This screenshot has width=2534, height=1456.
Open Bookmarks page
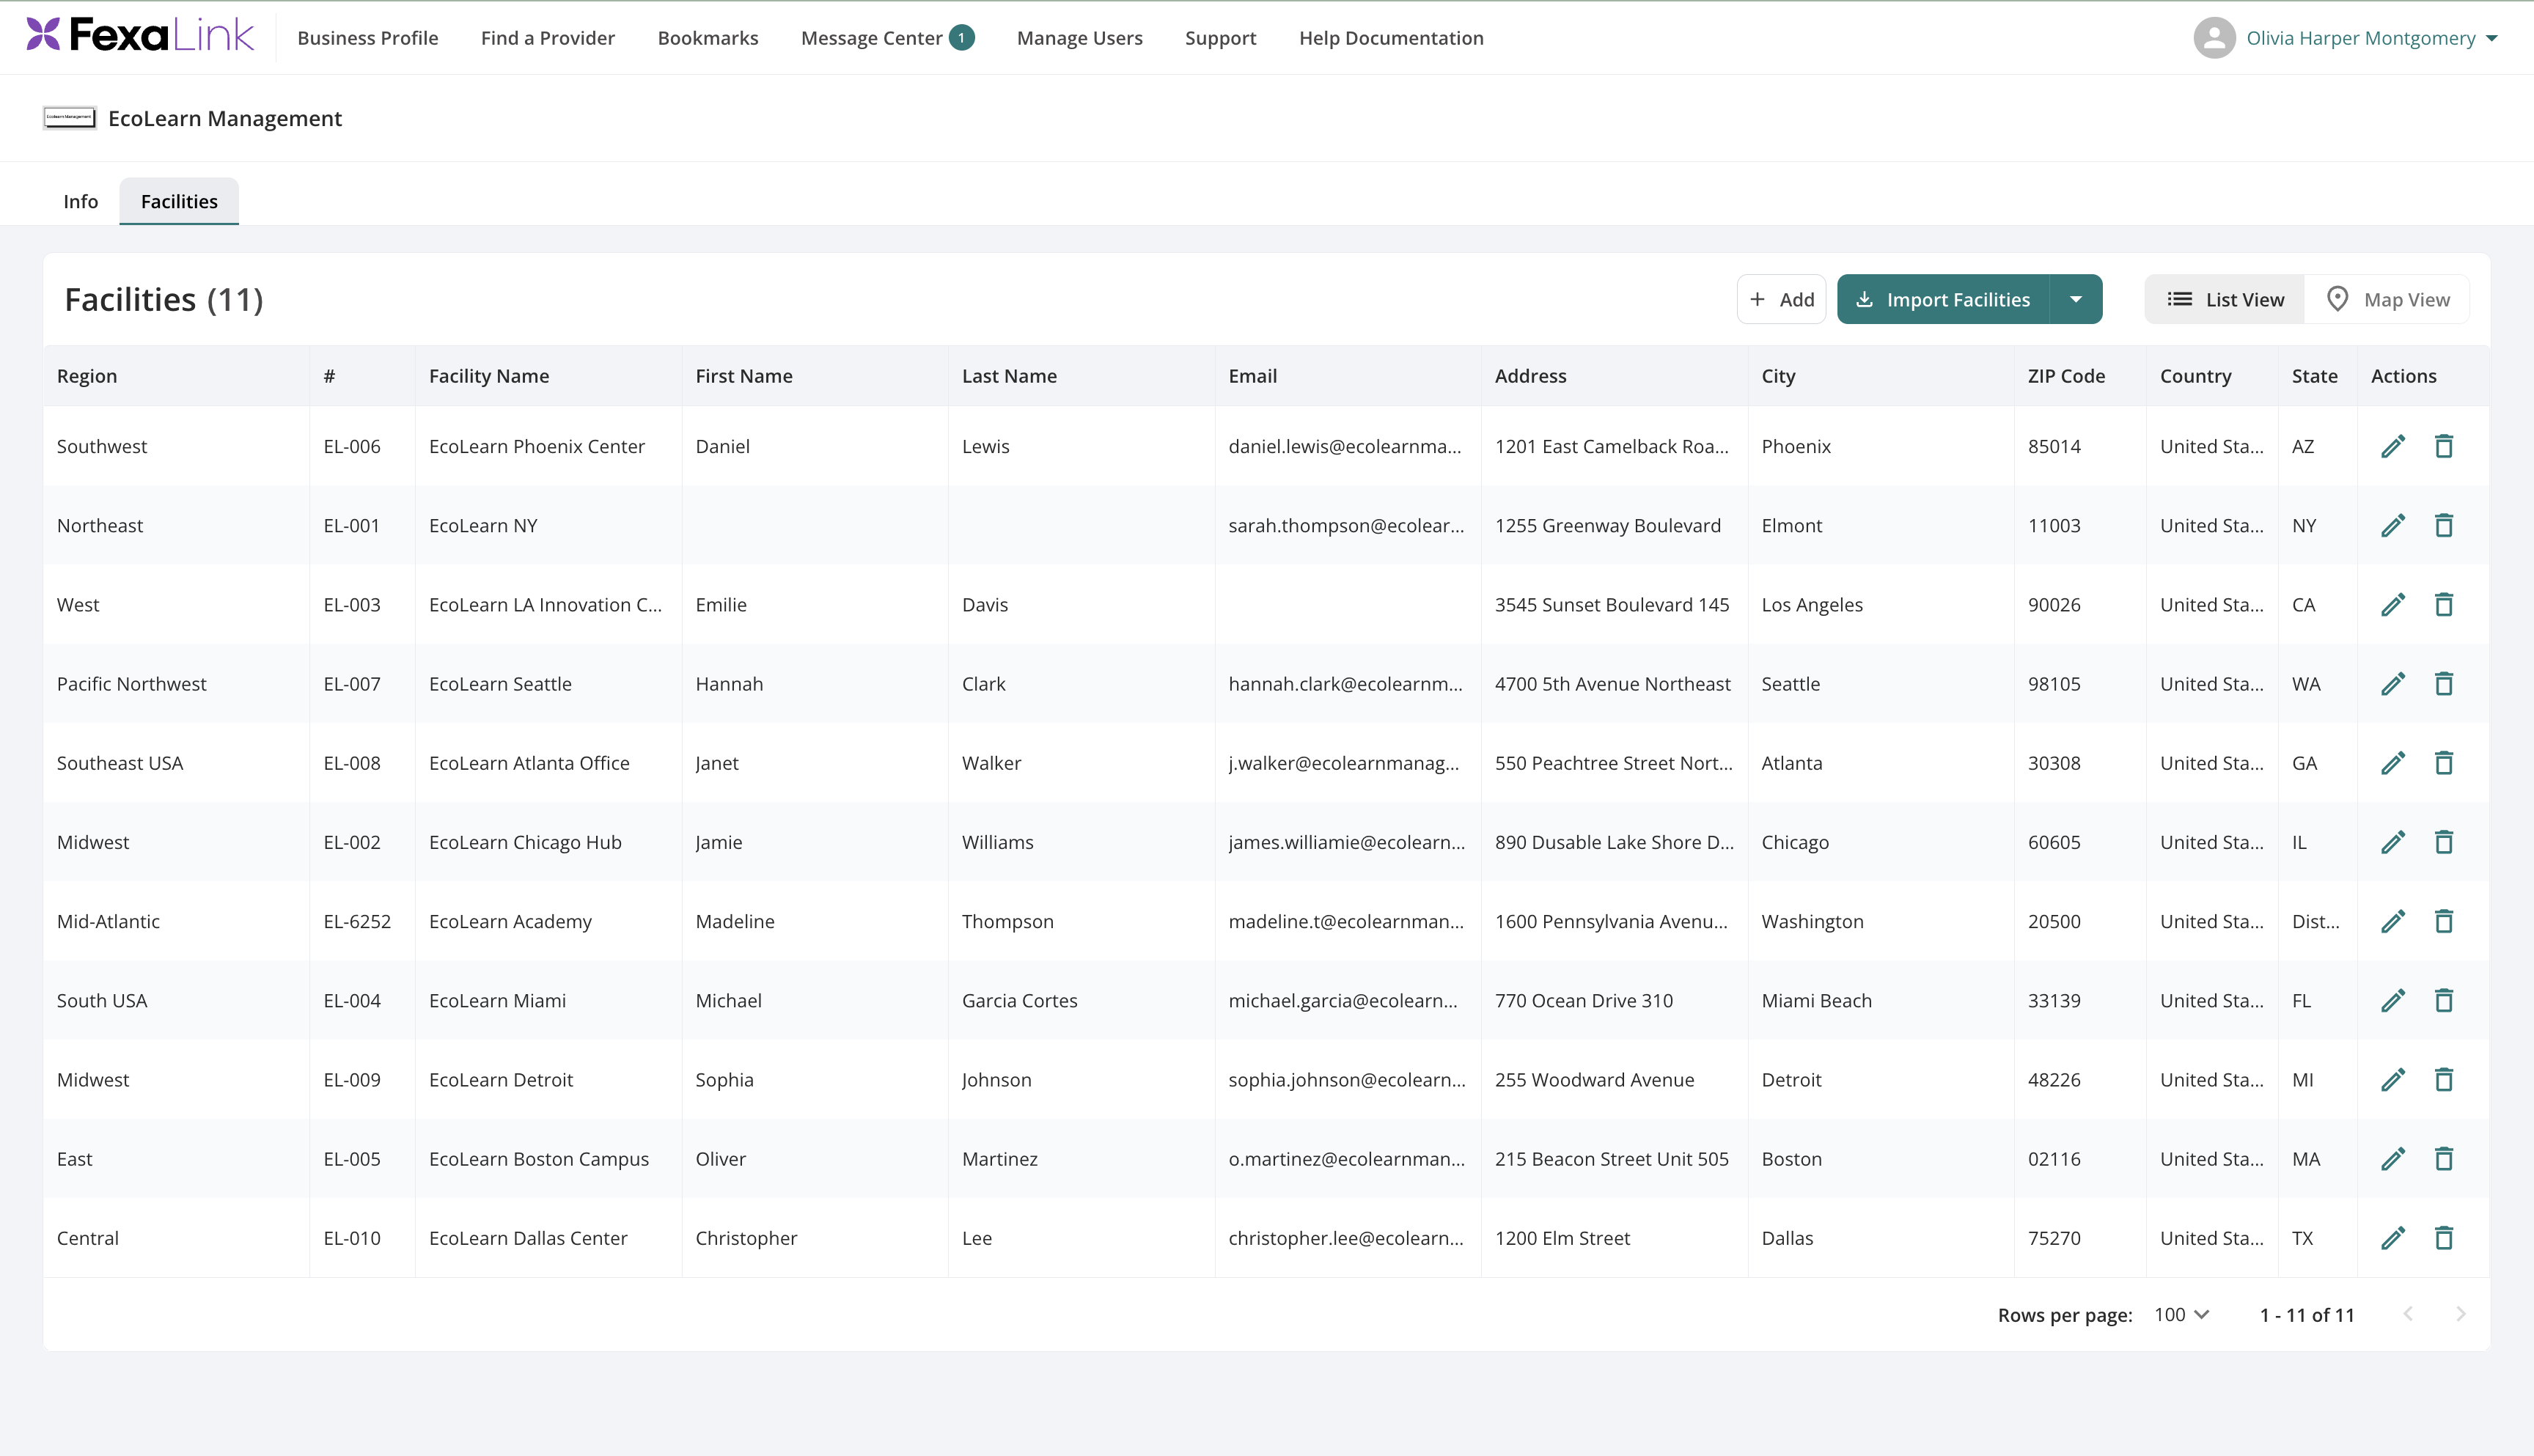tap(708, 38)
